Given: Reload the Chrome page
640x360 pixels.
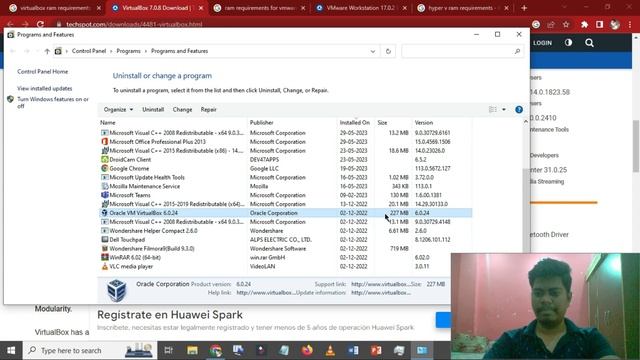Looking at the screenshot, I should (40, 24).
